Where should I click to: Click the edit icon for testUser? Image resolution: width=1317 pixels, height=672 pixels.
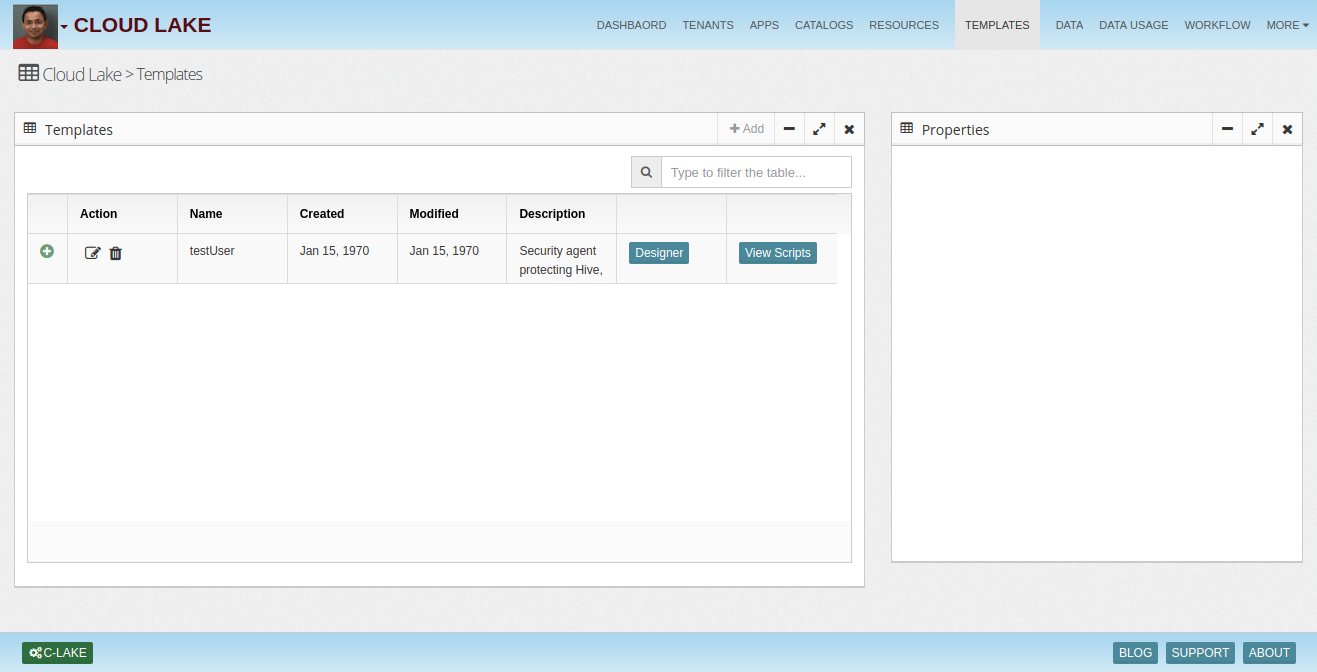tap(92, 254)
